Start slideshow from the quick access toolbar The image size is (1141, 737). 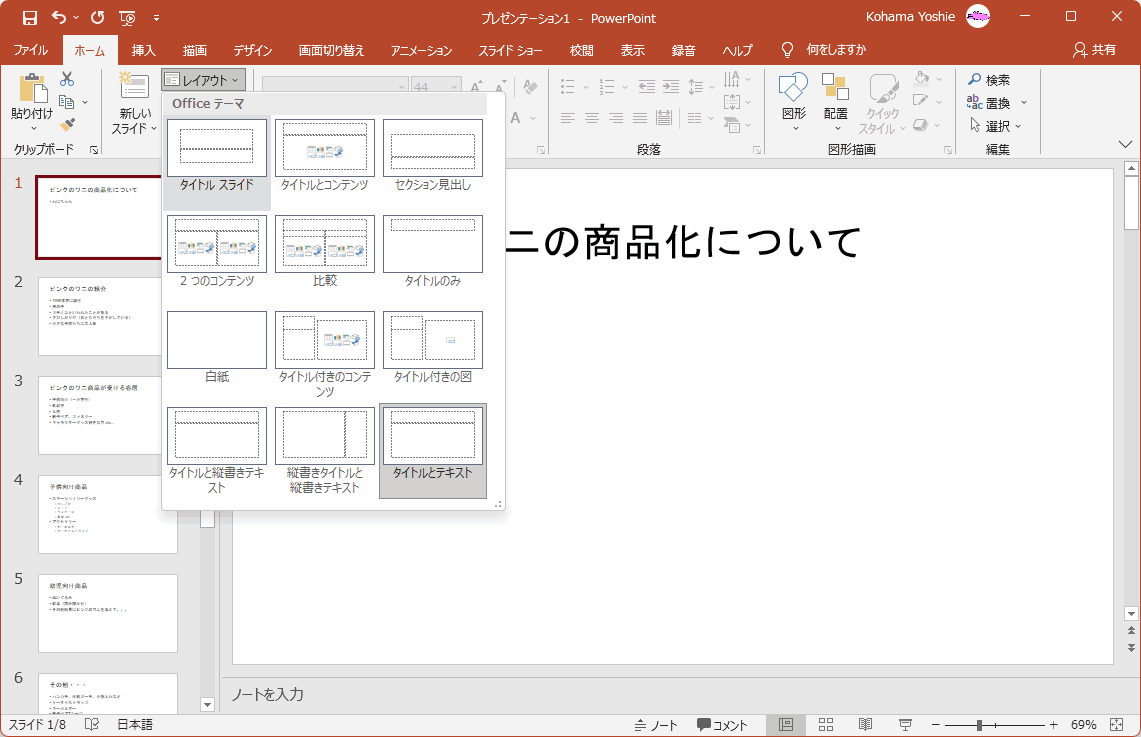[x=127, y=17]
